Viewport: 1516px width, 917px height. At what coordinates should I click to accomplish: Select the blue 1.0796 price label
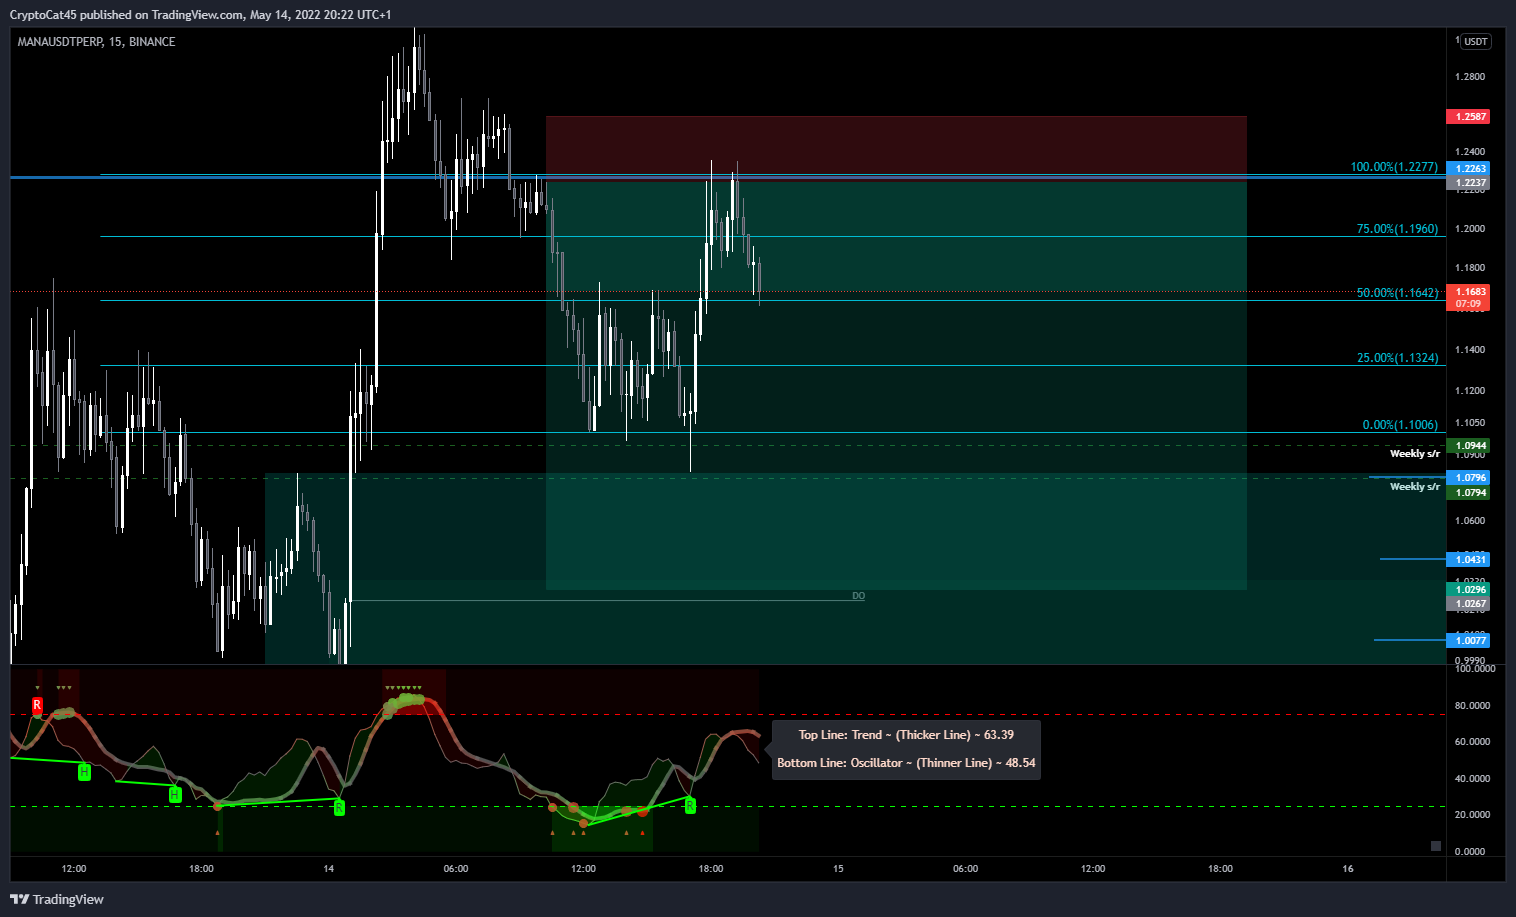coord(1468,478)
